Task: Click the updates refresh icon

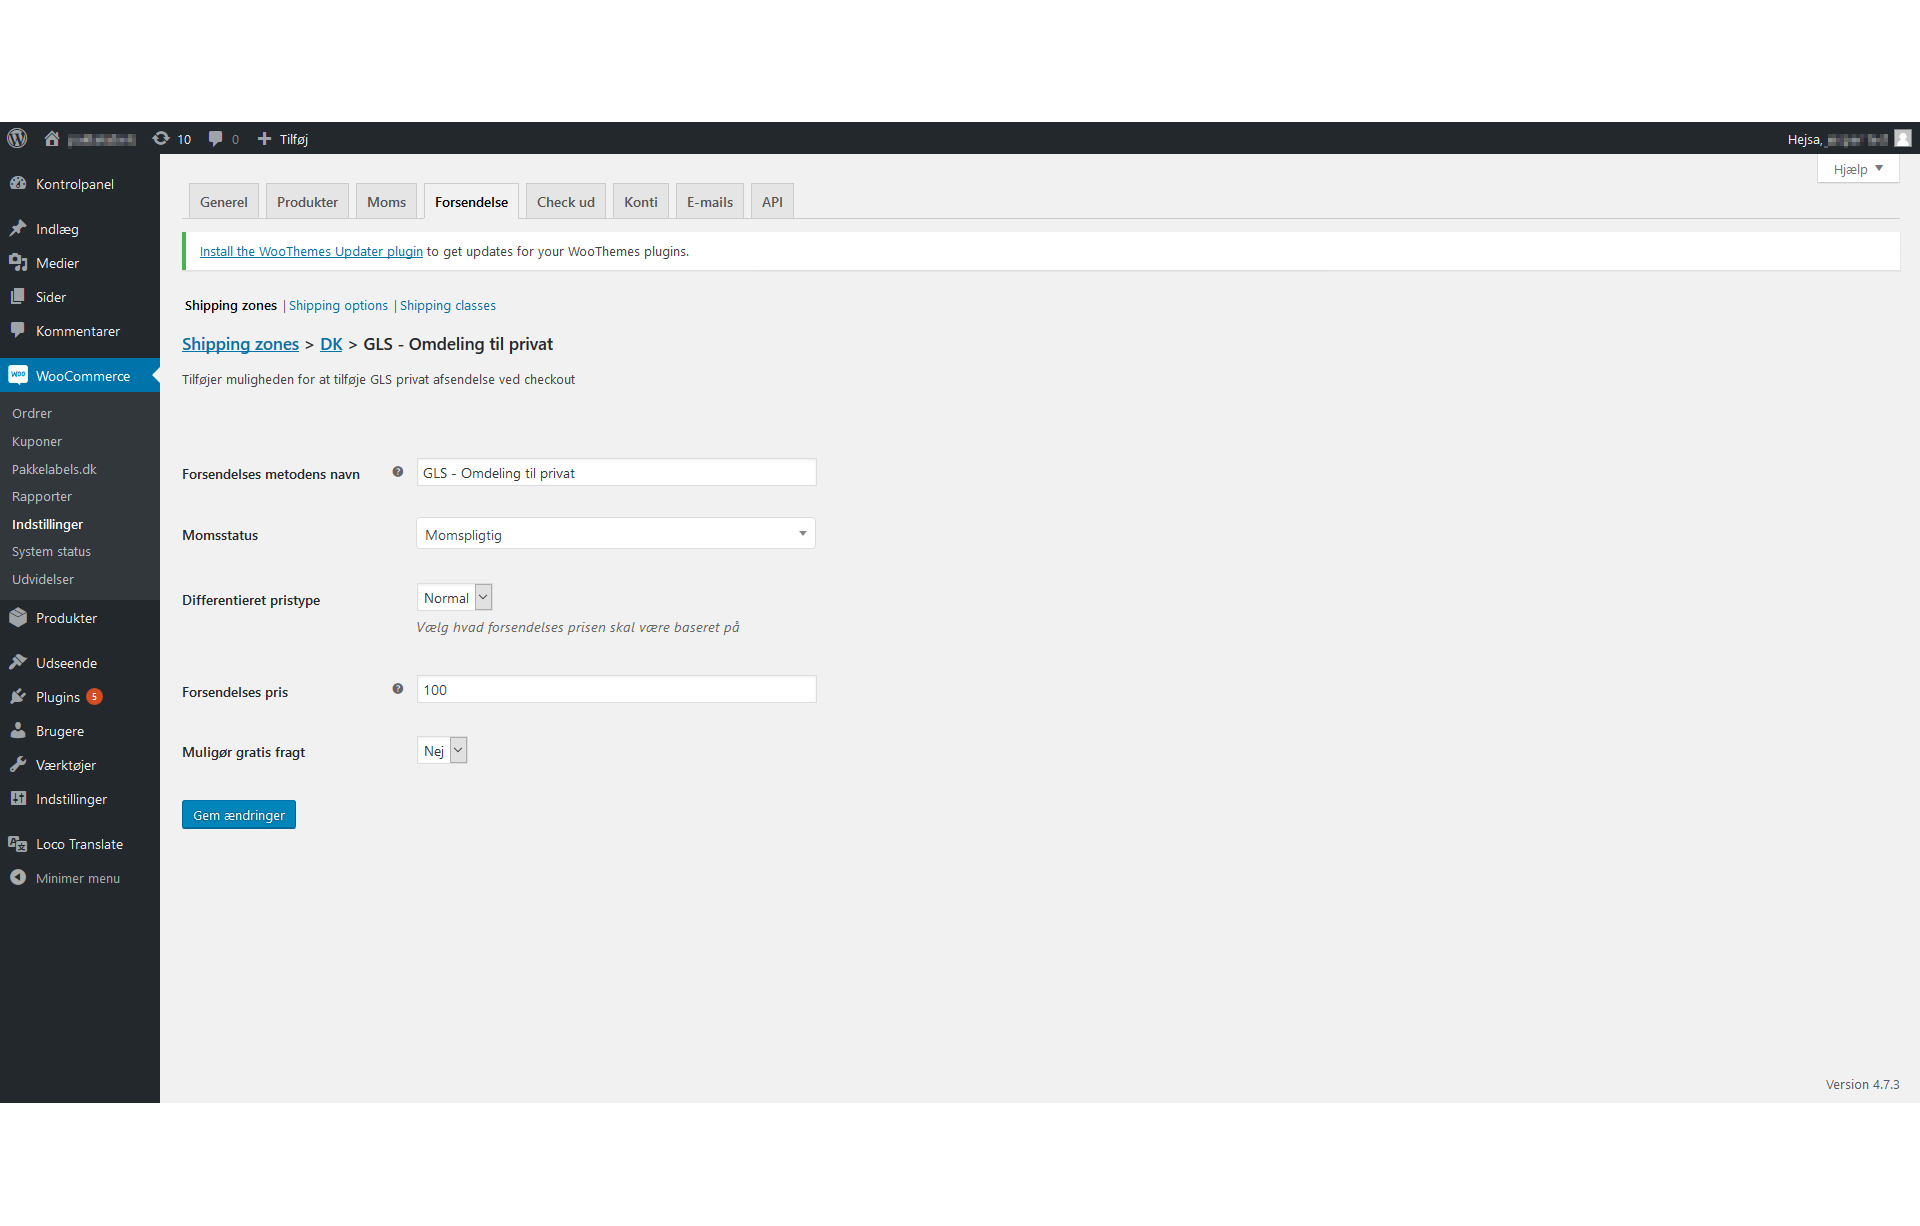Action: click(x=160, y=138)
